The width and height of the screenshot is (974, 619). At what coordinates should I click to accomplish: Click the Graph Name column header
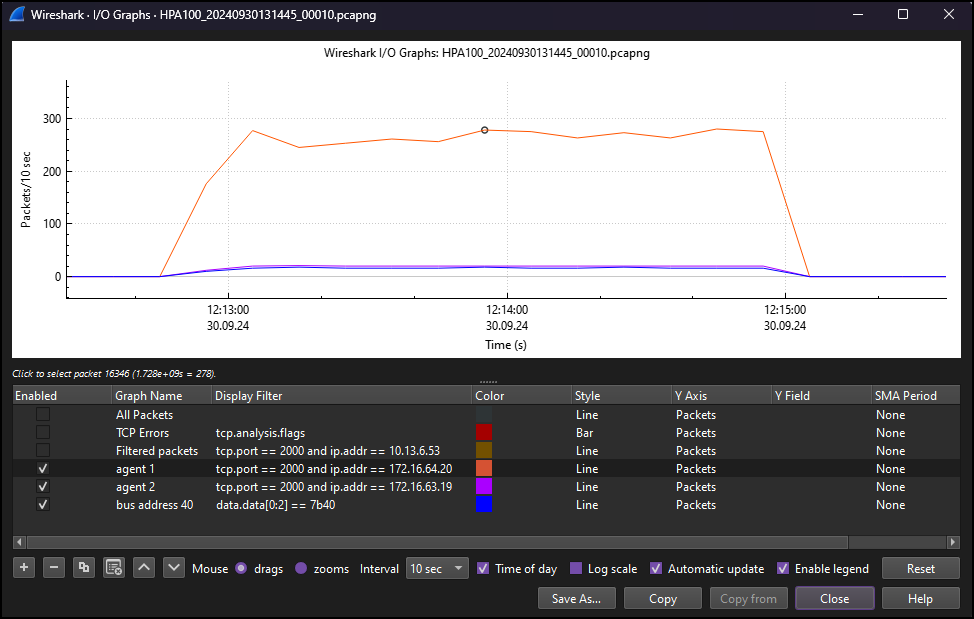162,395
